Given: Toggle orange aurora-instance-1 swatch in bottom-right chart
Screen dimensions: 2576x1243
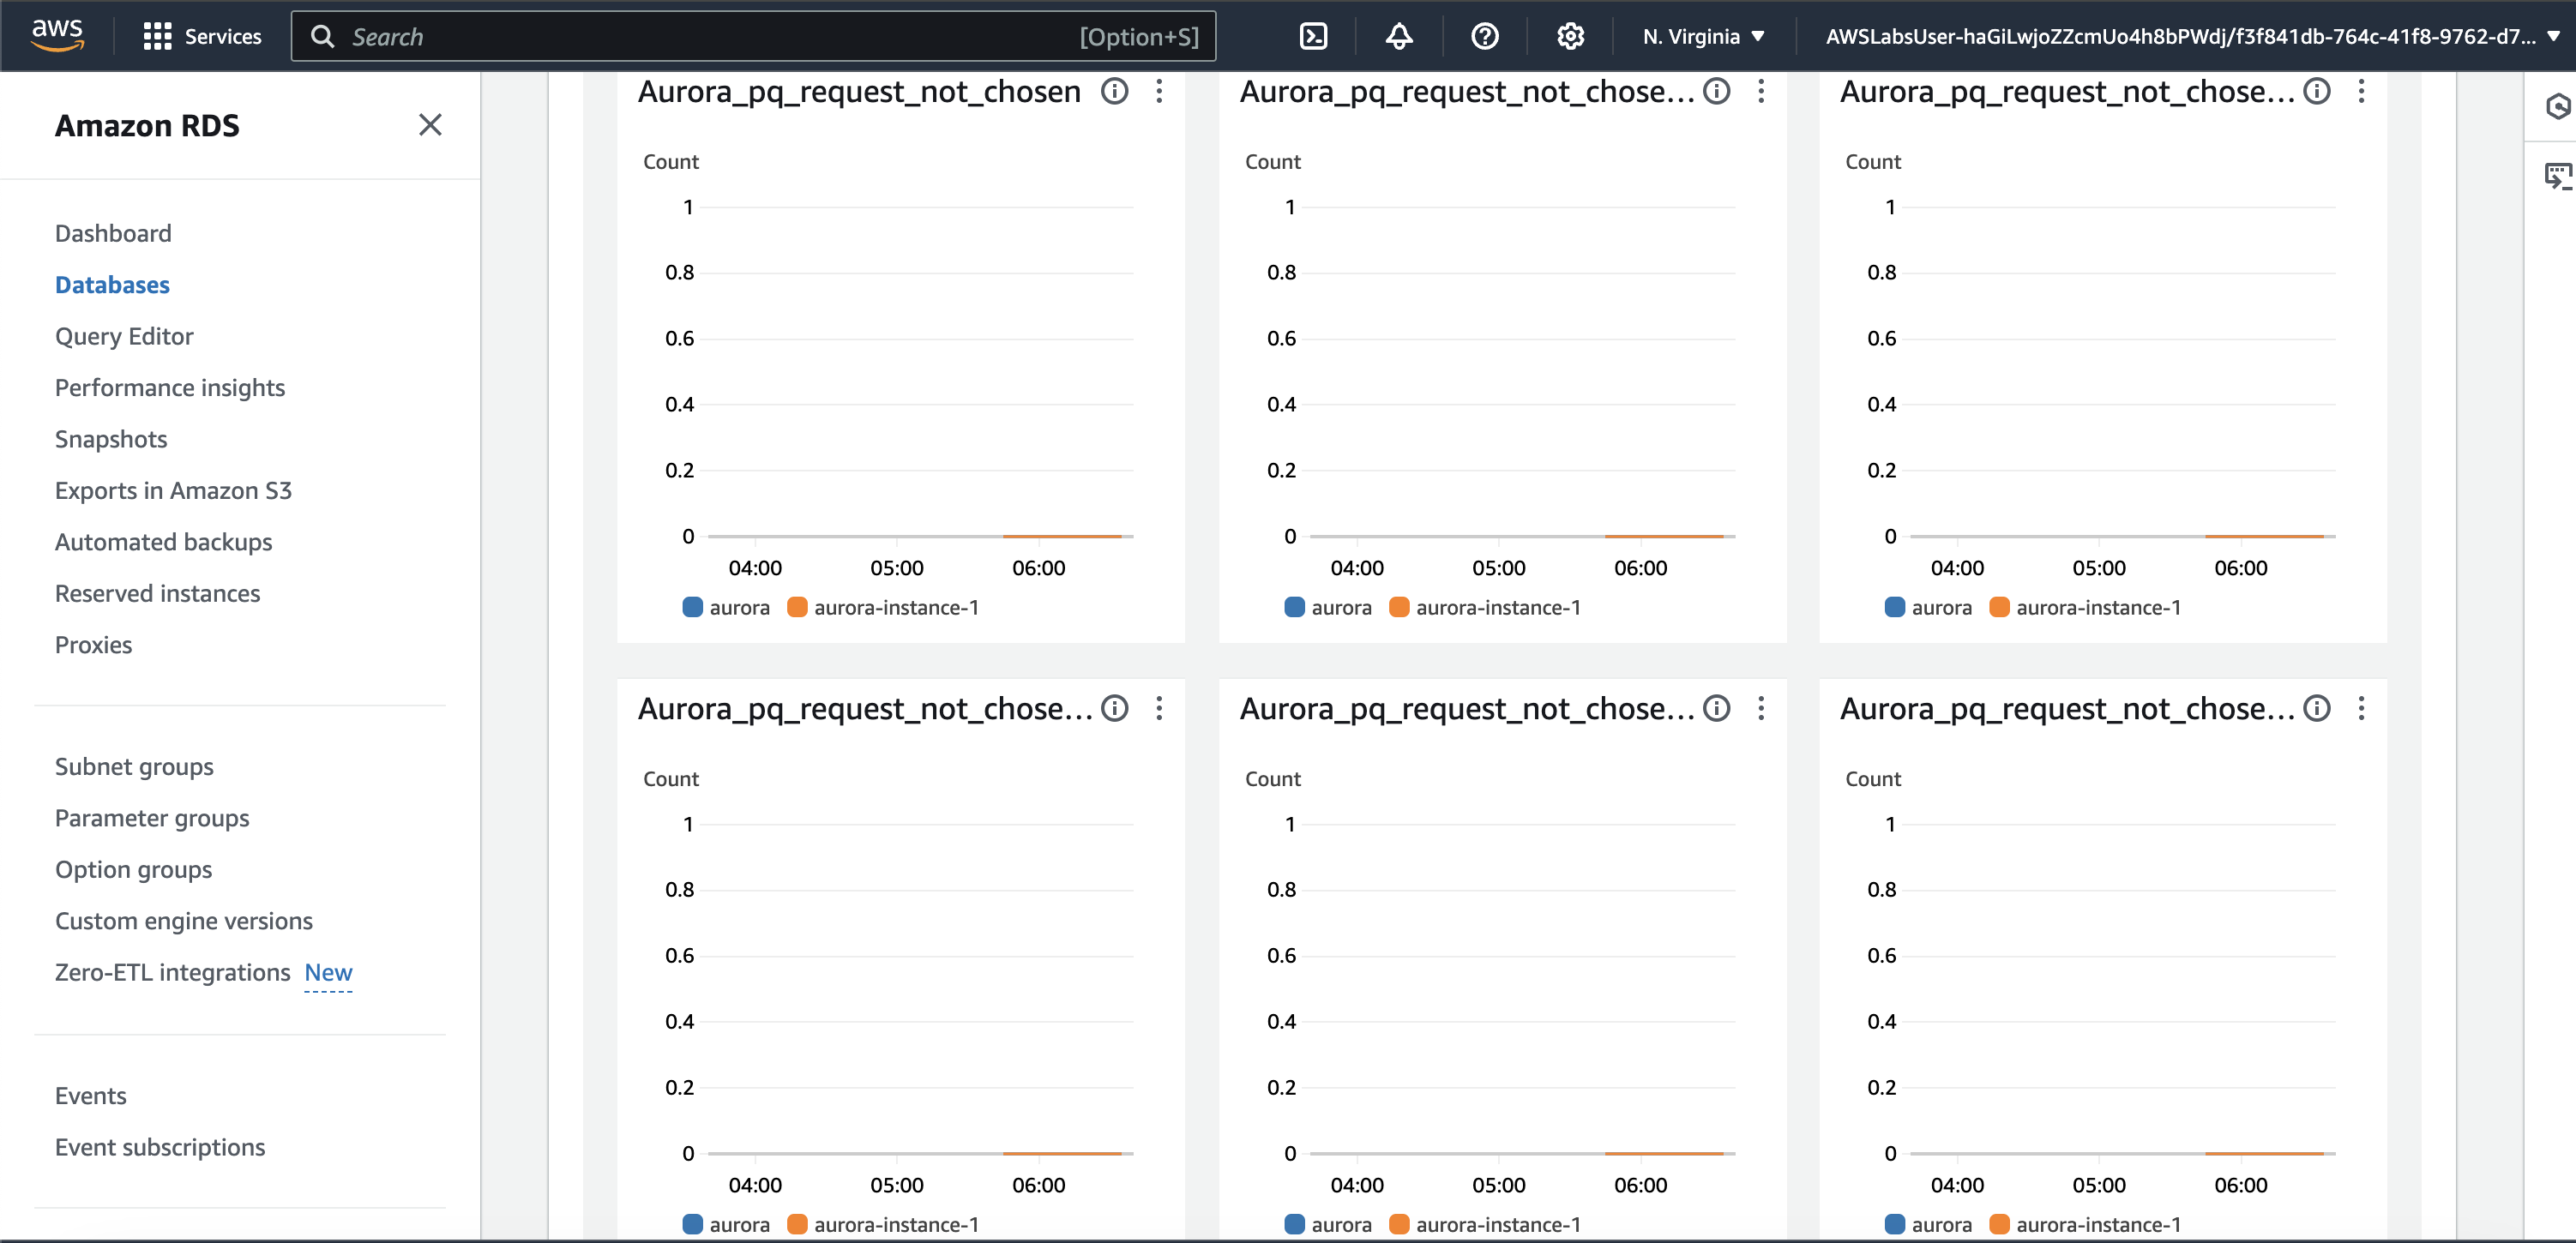Looking at the screenshot, I should tap(1999, 1224).
